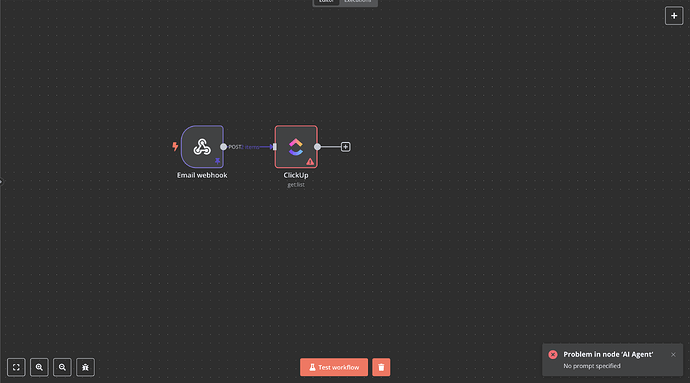Open the Email webhook node
Viewport: 690px width, 383px height.
point(202,147)
